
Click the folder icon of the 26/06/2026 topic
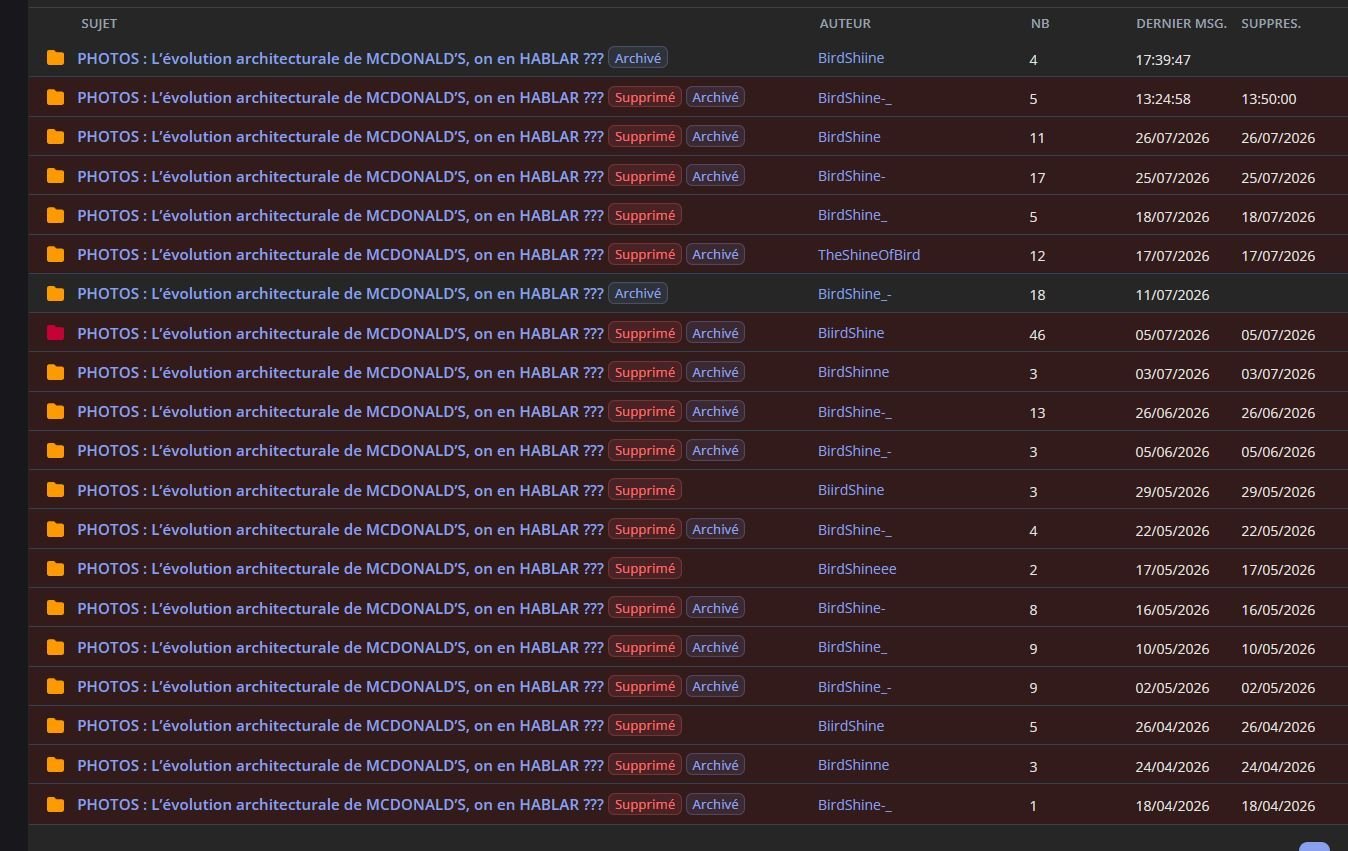pos(55,411)
